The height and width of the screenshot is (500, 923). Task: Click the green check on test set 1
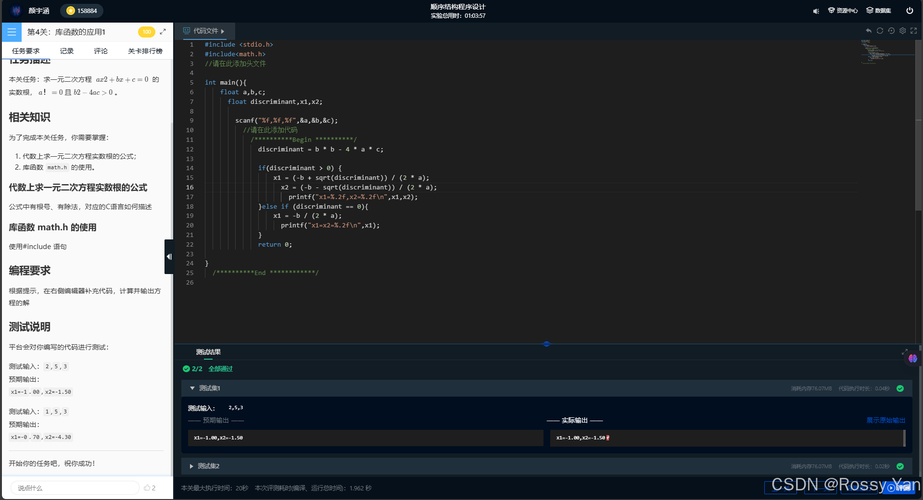pos(900,388)
